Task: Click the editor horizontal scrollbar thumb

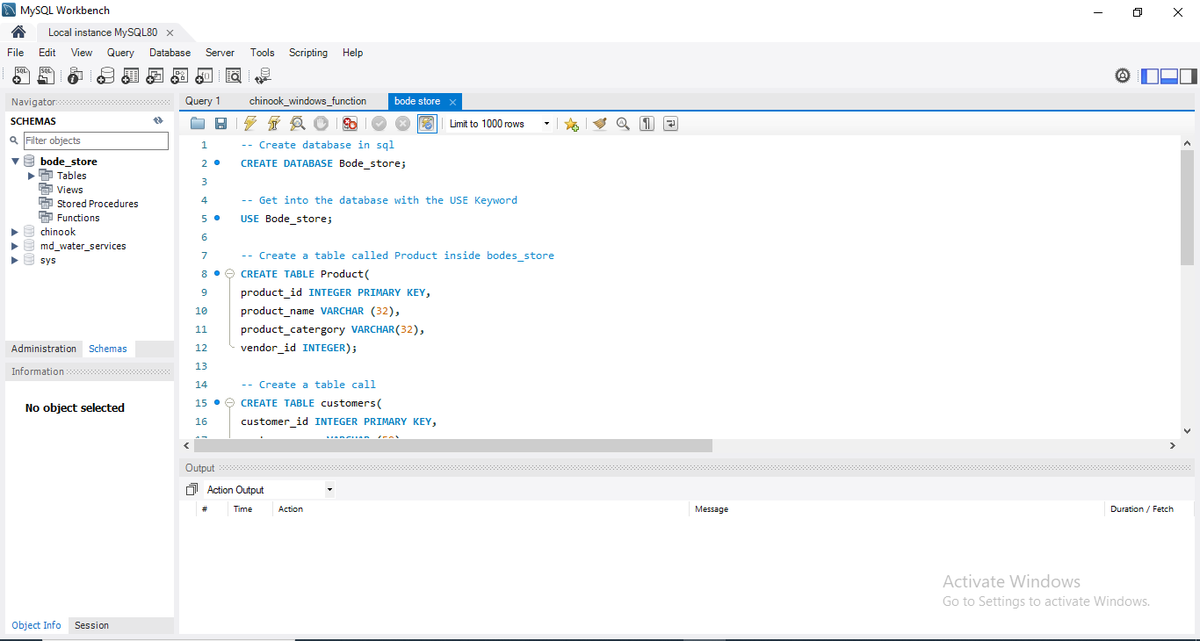Action: tap(453, 445)
